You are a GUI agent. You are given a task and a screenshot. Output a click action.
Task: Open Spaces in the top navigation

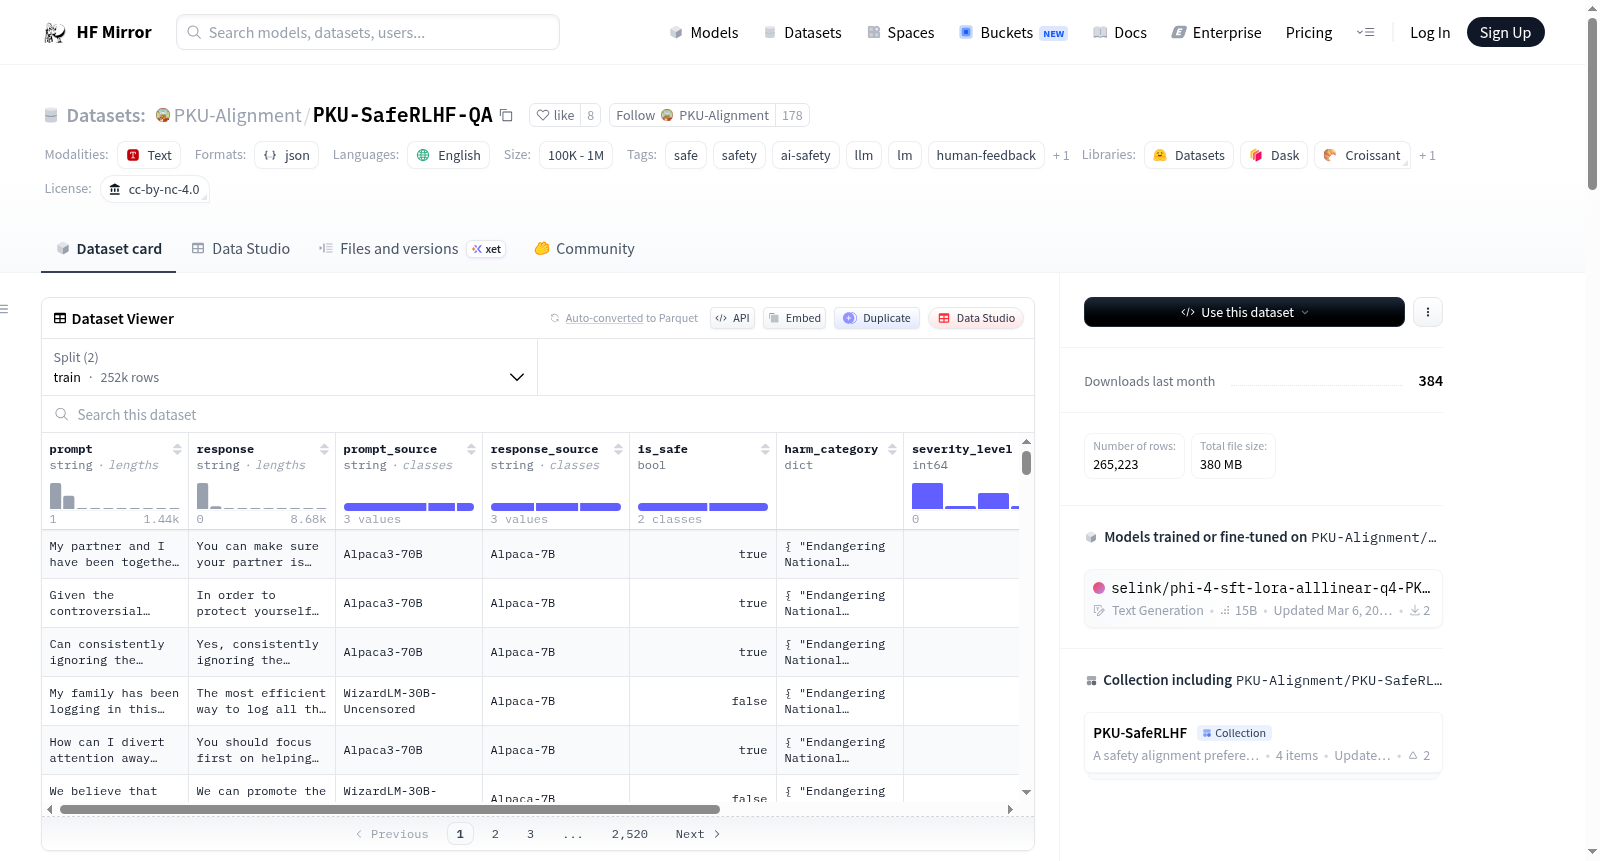(900, 32)
